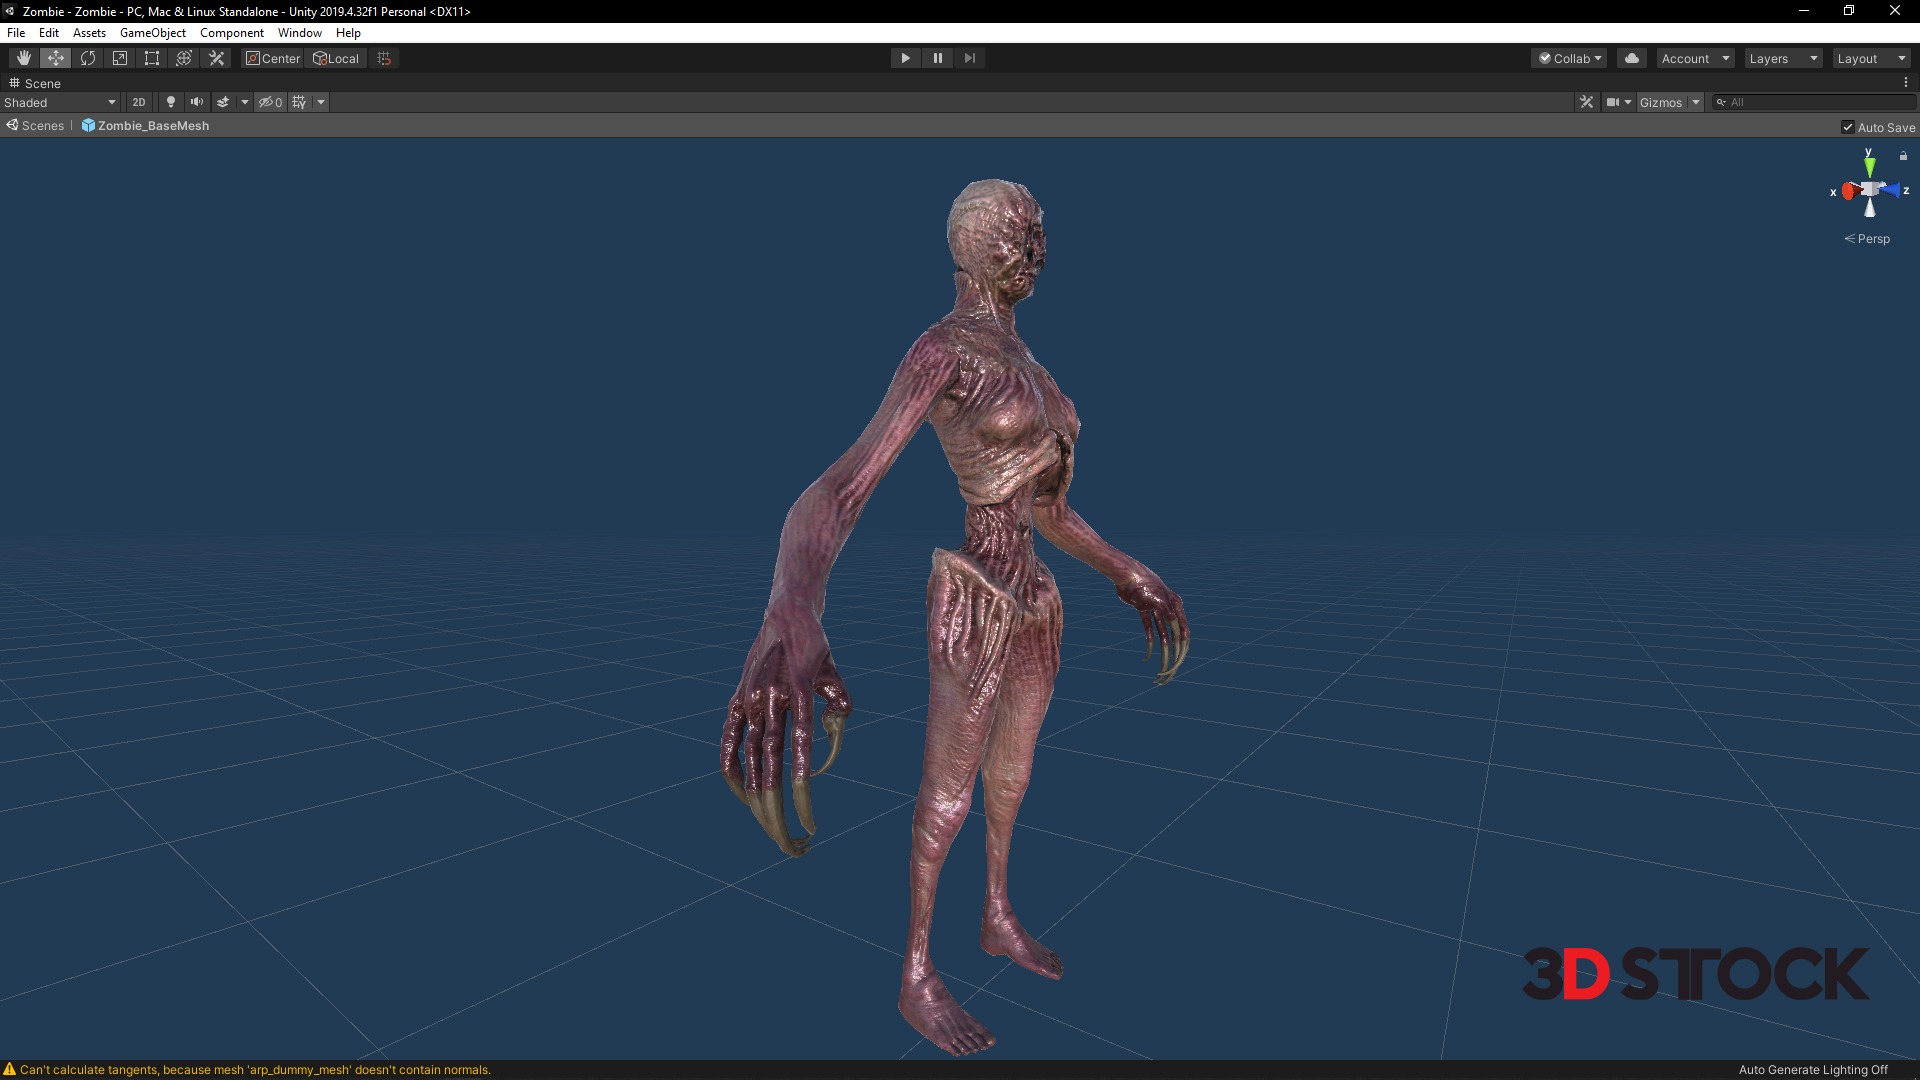Open the Layers dropdown
The image size is (1920, 1080).
click(1782, 58)
